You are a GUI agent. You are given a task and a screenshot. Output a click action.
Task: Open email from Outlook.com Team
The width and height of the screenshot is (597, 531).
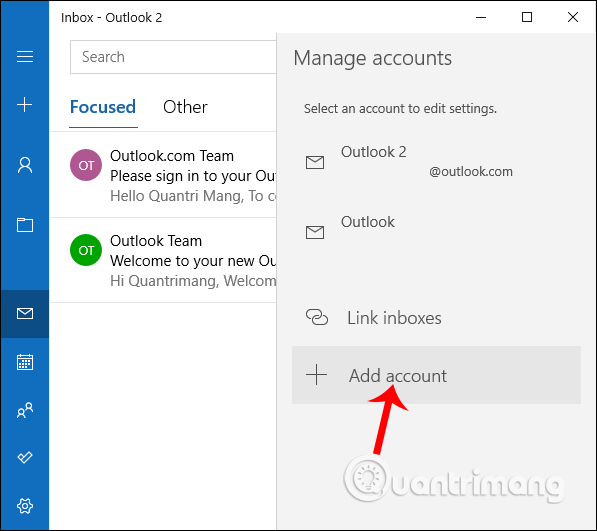(x=163, y=175)
